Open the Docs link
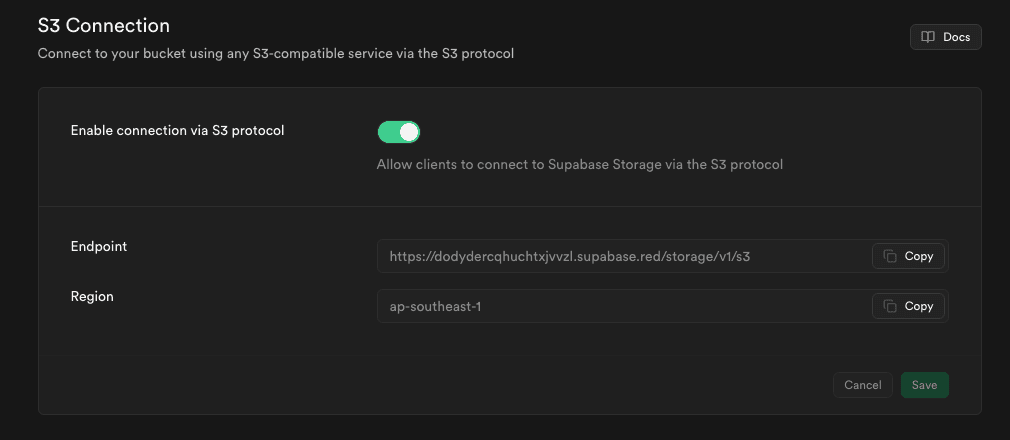The image size is (1010, 440). coord(946,37)
